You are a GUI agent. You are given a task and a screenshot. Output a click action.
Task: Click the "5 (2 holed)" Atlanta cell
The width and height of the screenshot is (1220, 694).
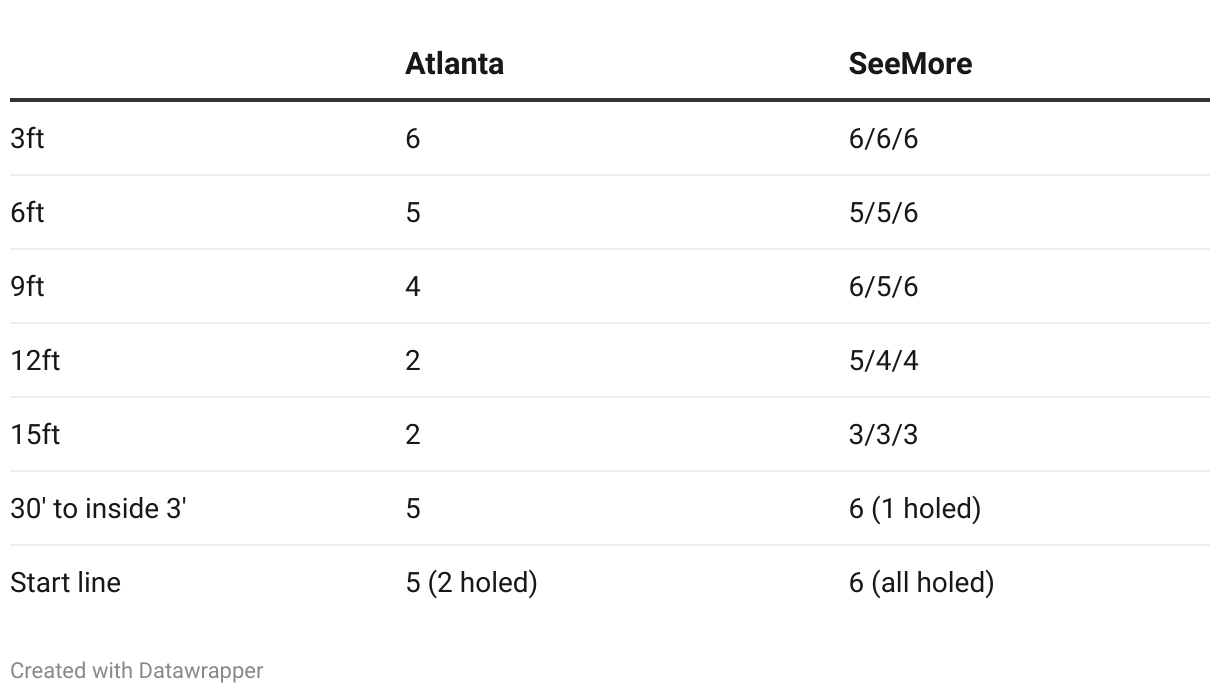tap(471, 582)
